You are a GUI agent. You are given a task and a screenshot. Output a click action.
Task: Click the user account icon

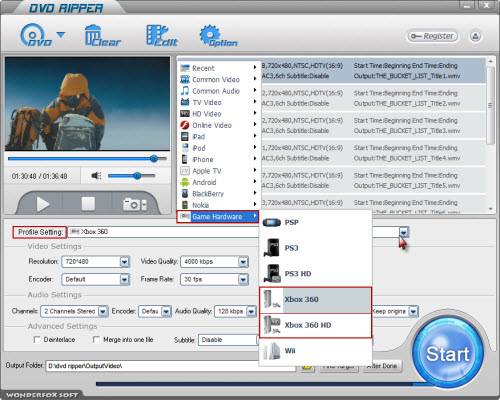pos(475,36)
